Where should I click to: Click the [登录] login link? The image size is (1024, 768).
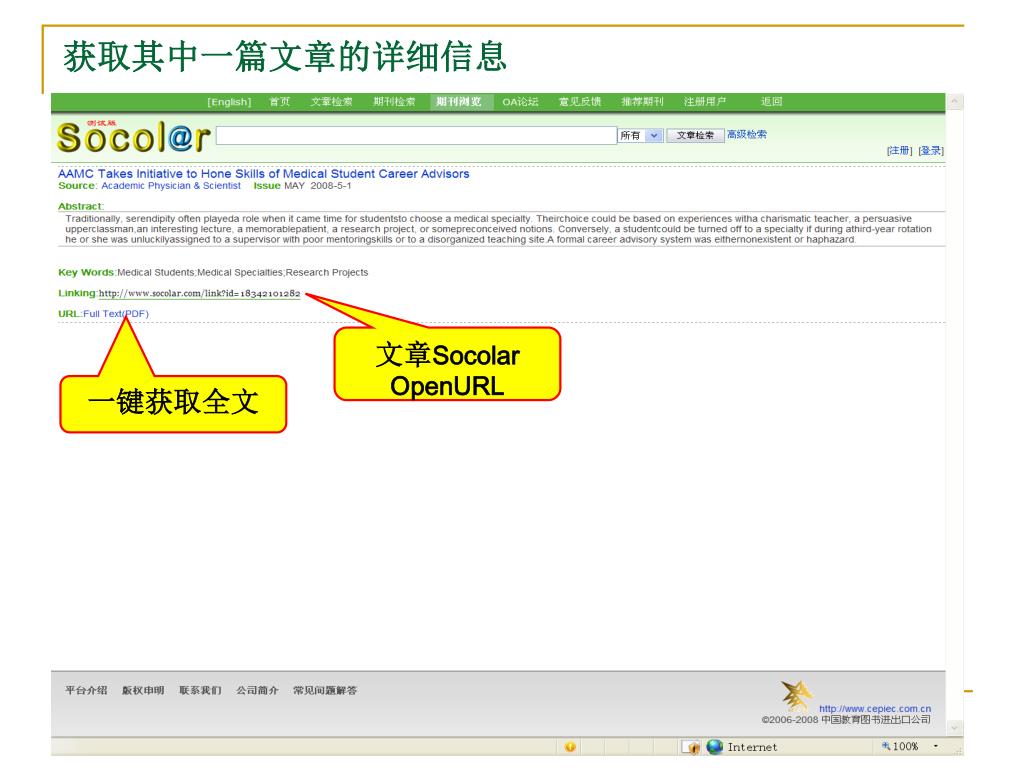click(931, 151)
